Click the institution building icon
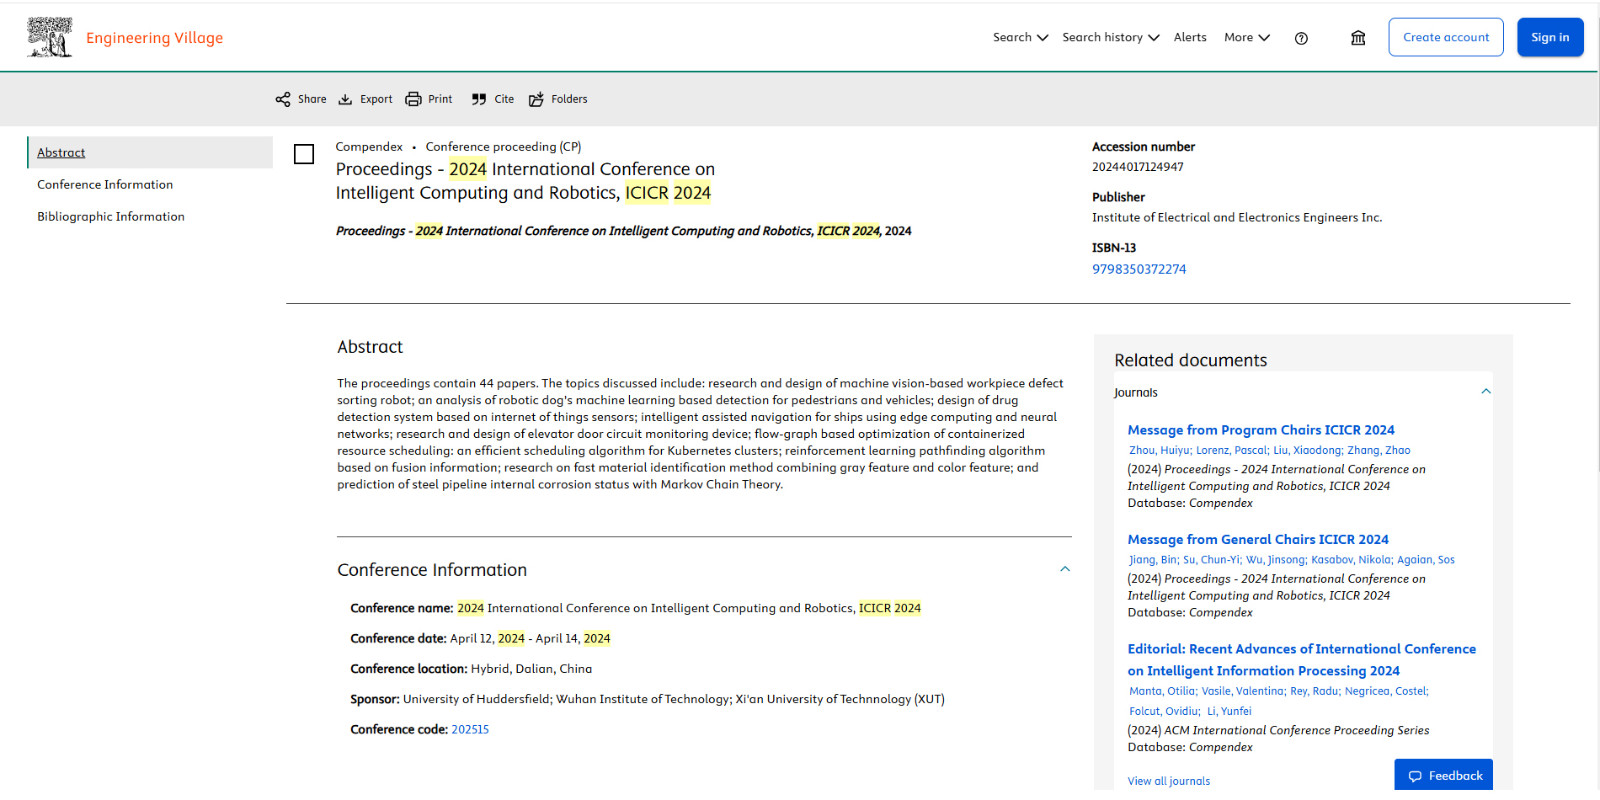Viewport: 1600px width, 800px height. click(x=1358, y=38)
